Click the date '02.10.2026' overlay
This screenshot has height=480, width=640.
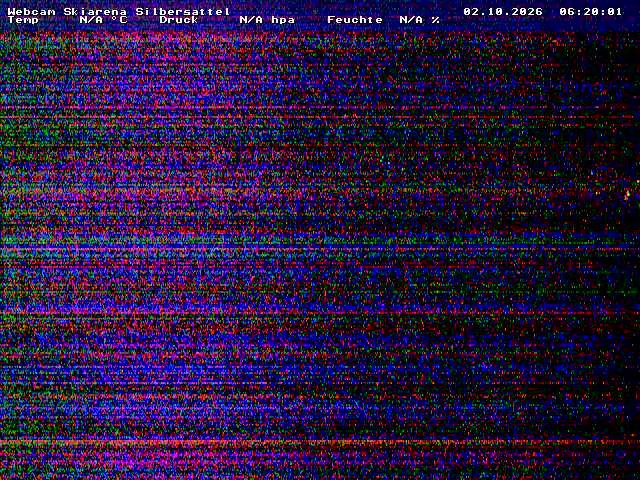pyautogui.click(x=503, y=12)
